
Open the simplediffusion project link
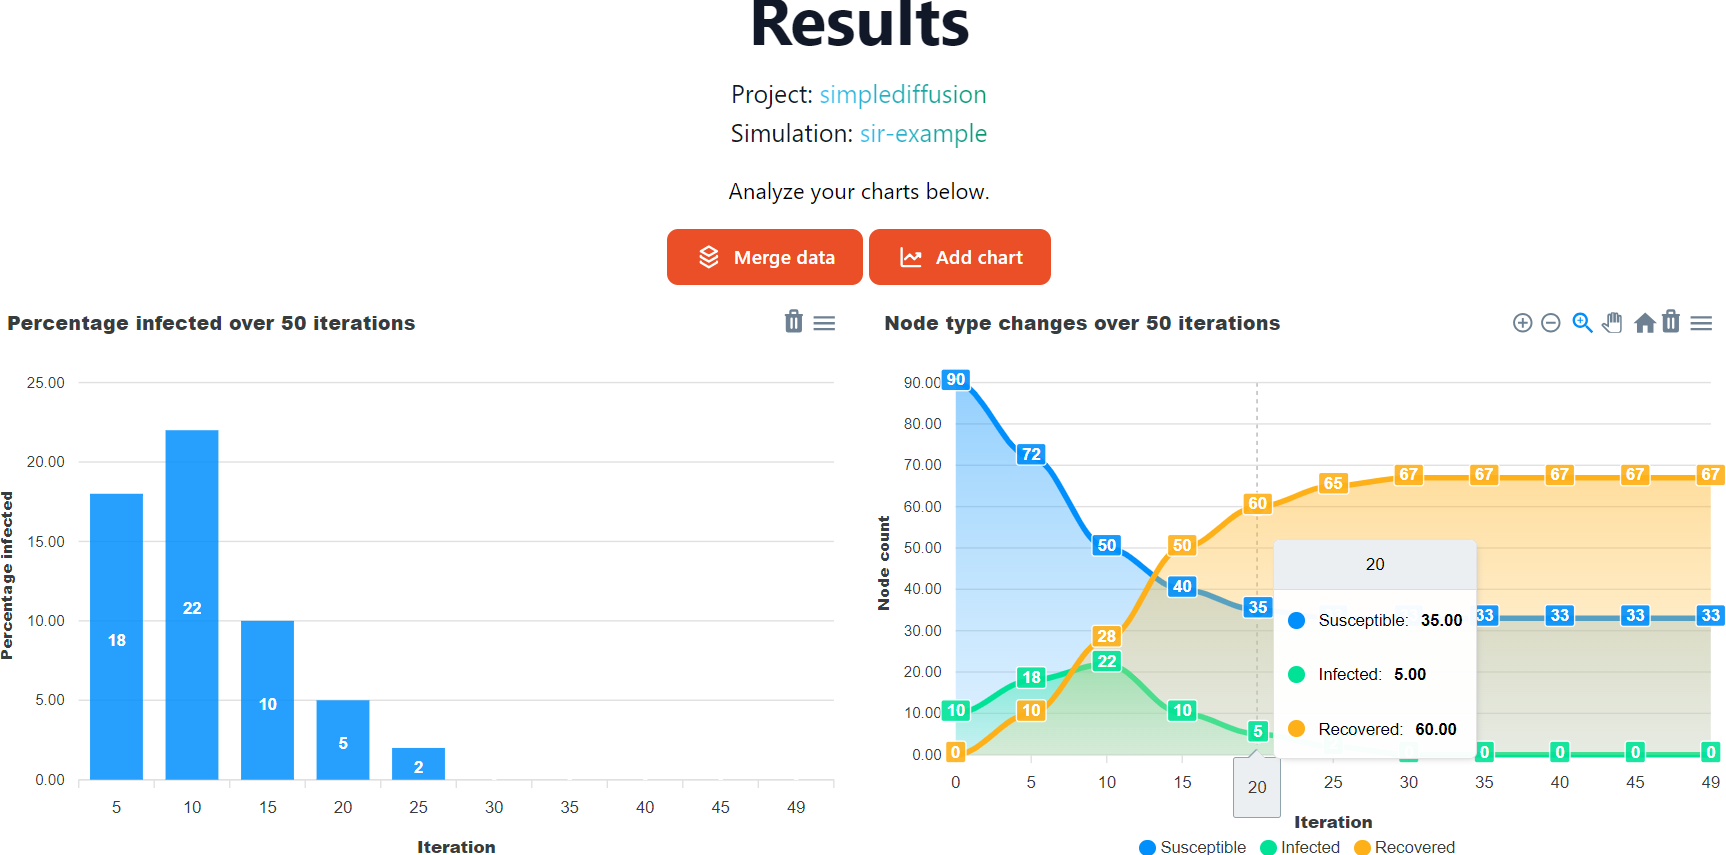(902, 95)
